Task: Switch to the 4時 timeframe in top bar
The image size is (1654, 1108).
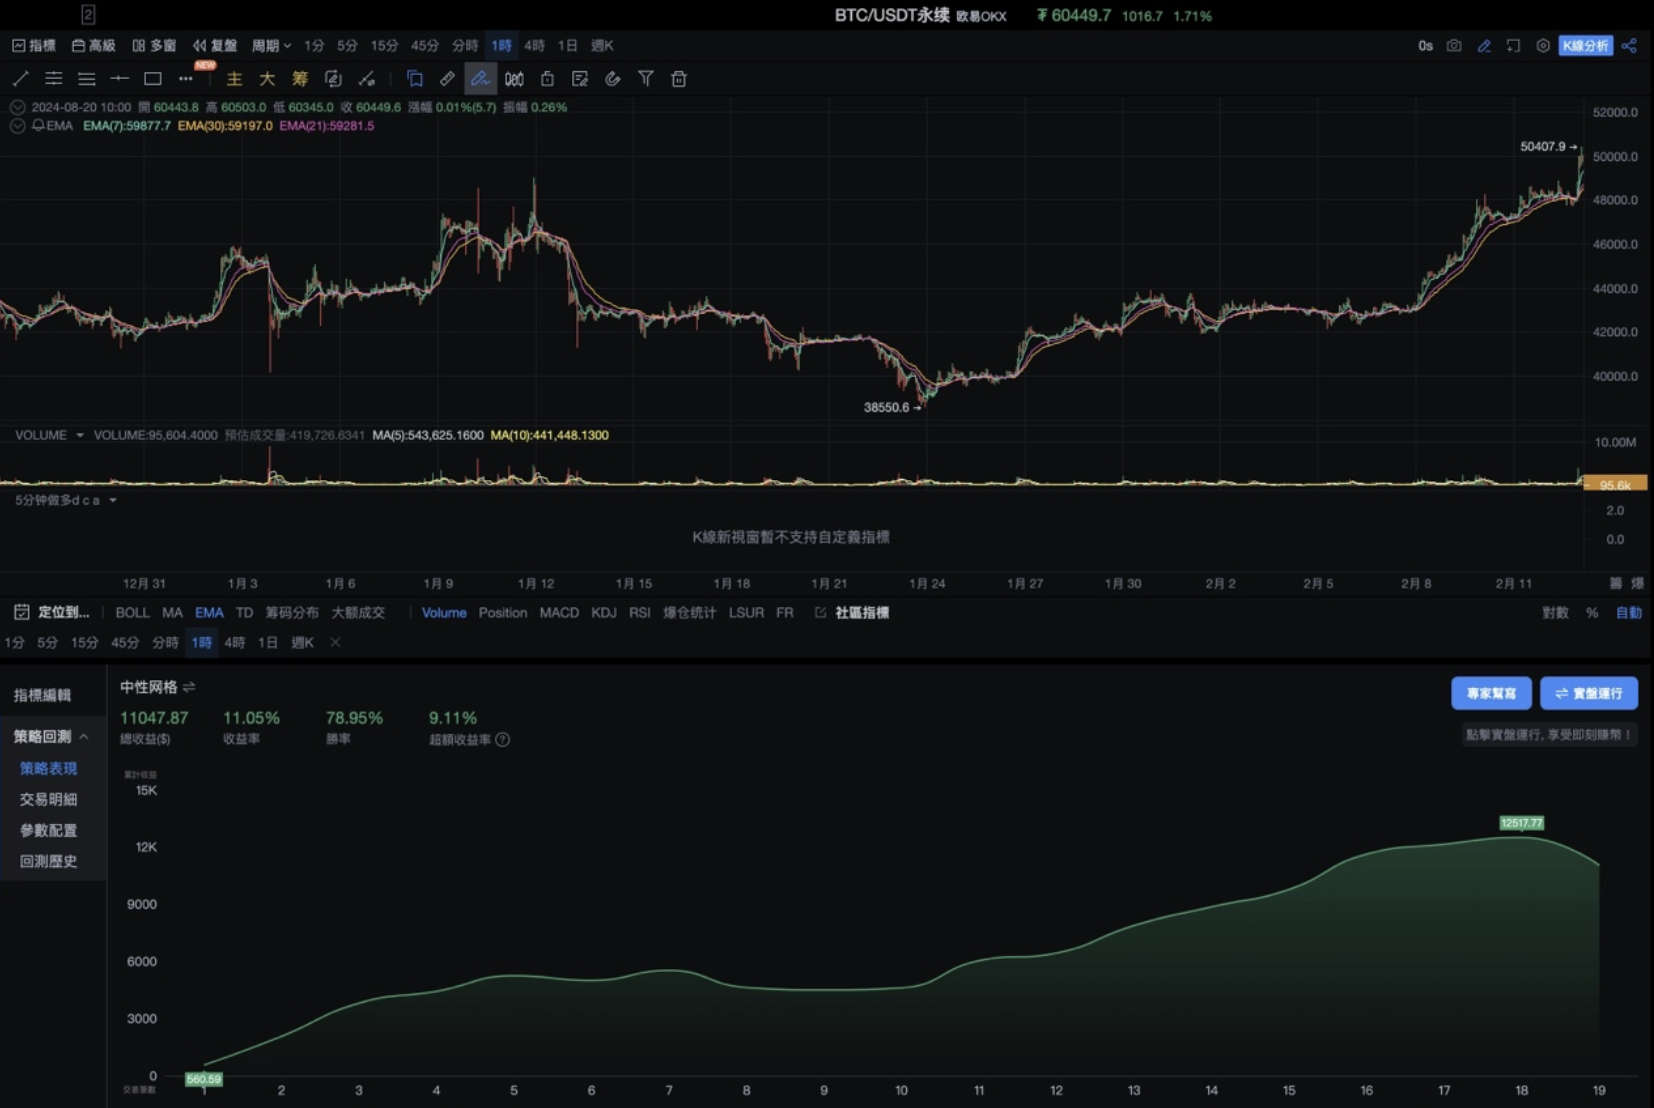Action: tap(534, 46)
